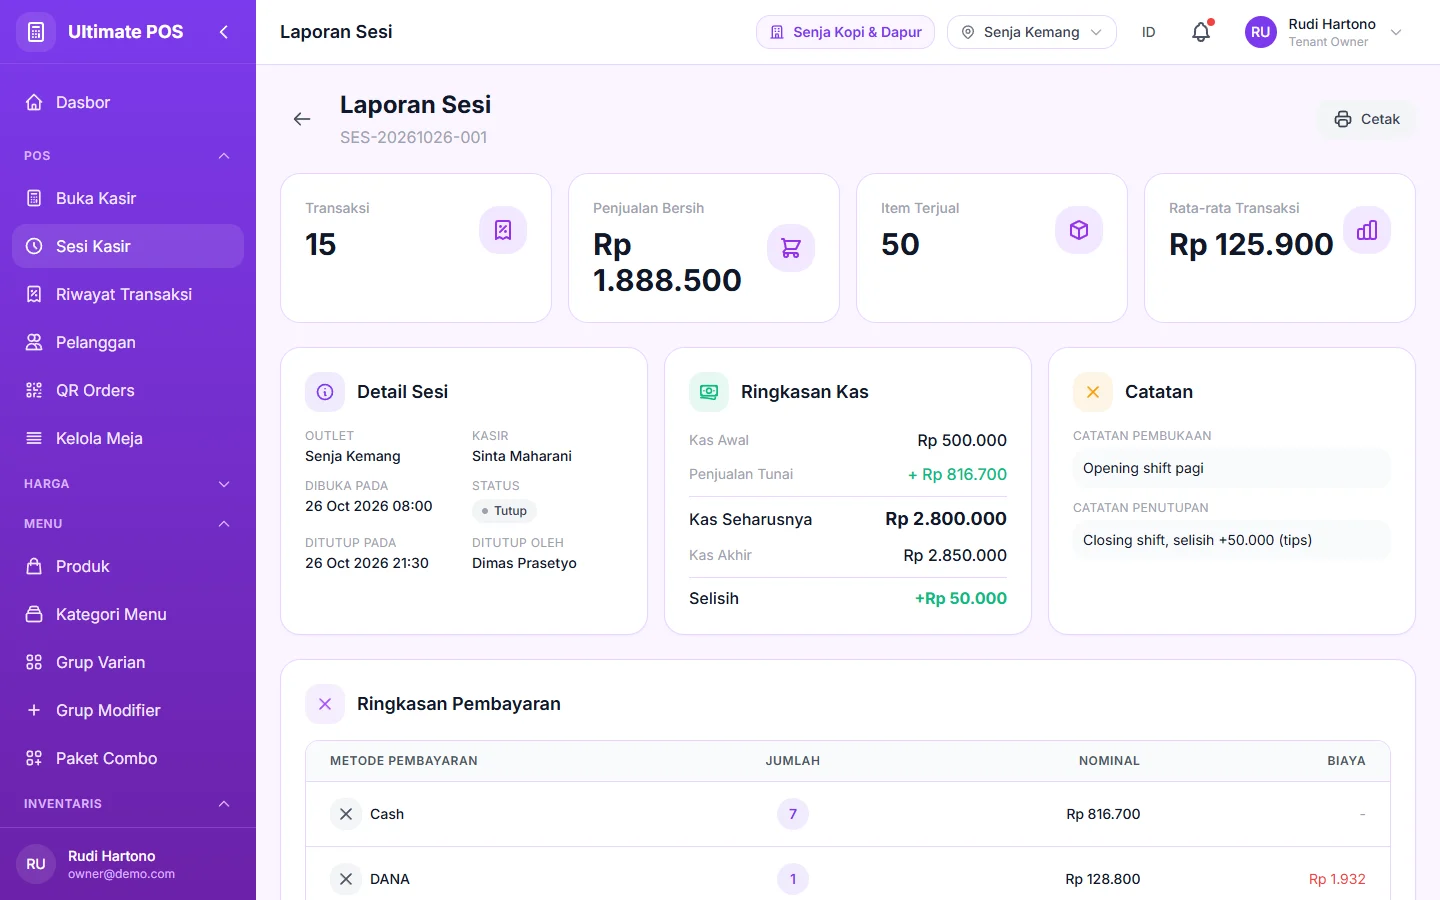Open Grup Varian page

128,662
